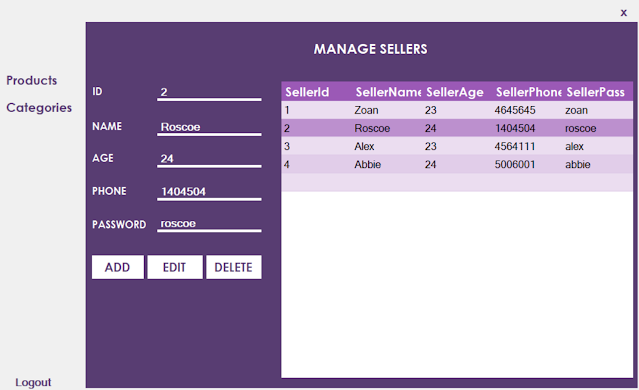Screen dimensions: 639x390
Task: Click phone cell 5006001
Action: 528,165
